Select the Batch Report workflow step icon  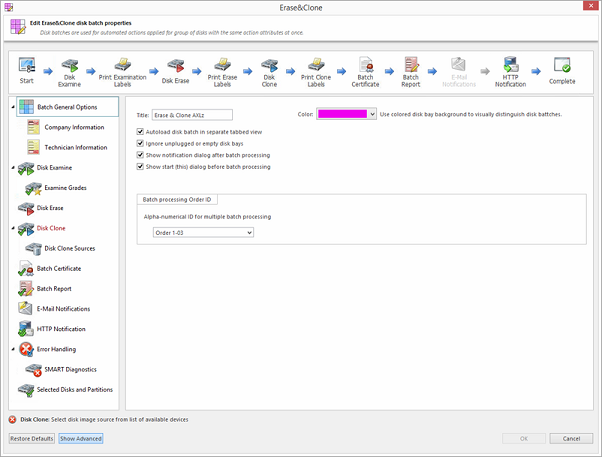[x=411, y=65]
